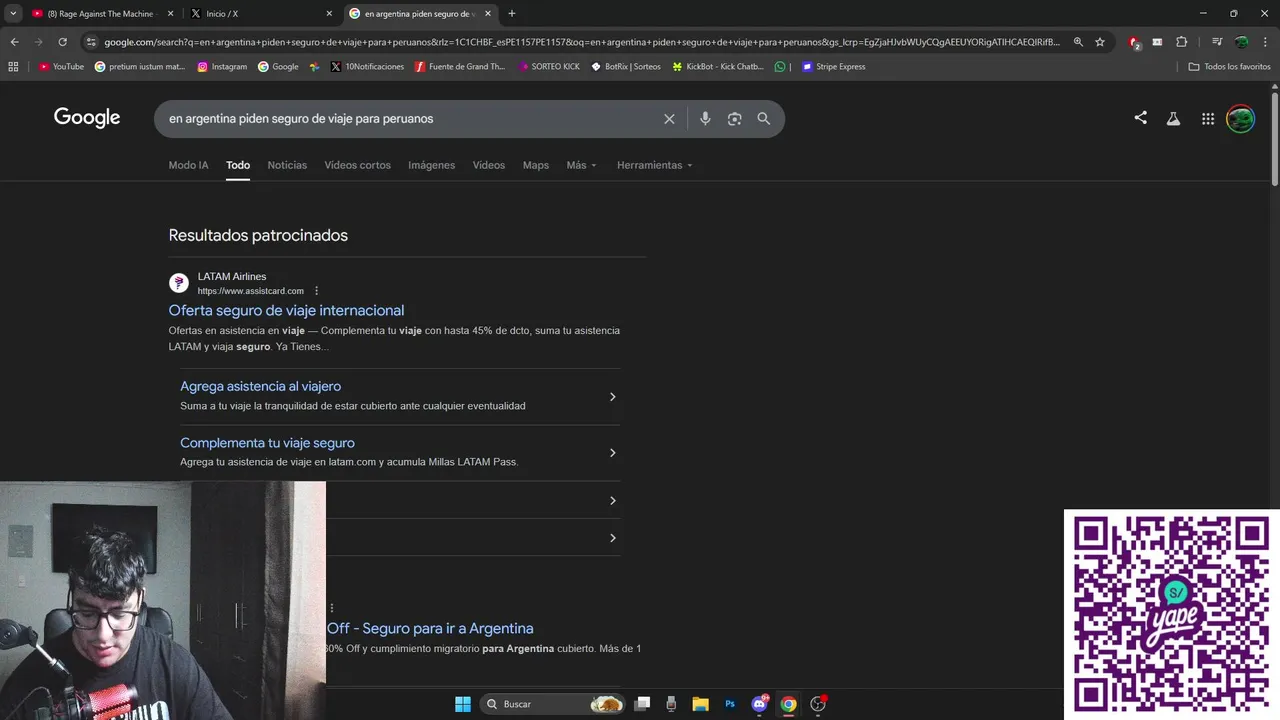
Task: Close the Google search results tab
Action: 488,13
